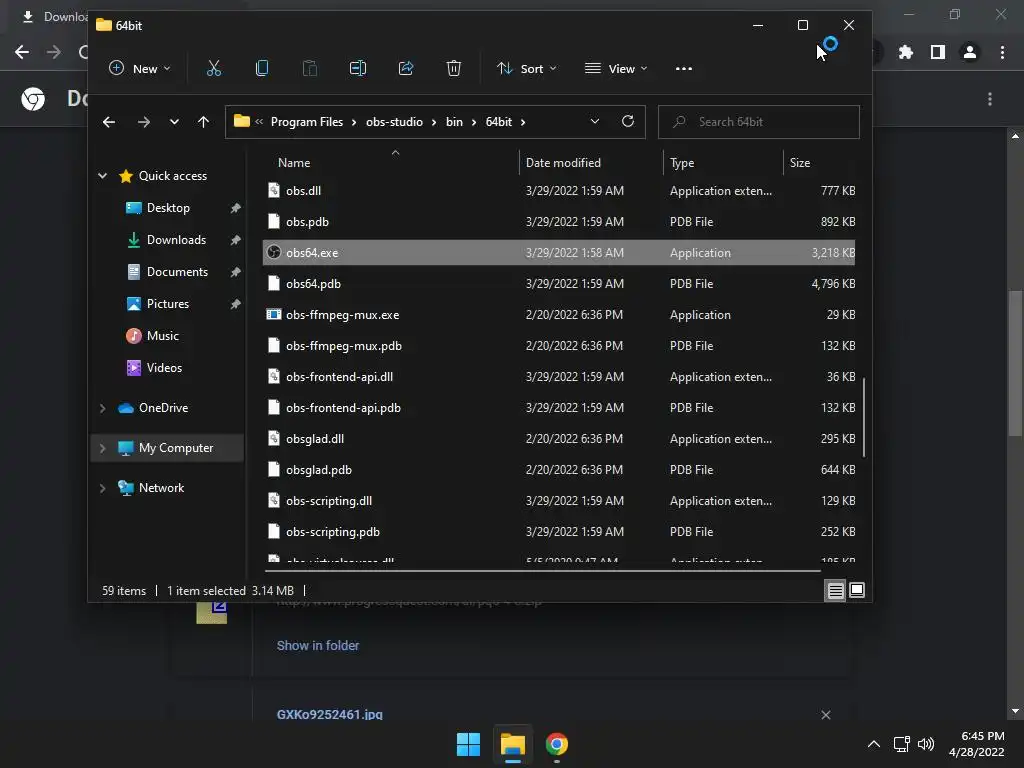Remove GXKo9252461.jpg from downloads list
This screenshot has width=1024, height=768.
coord(825,715)
